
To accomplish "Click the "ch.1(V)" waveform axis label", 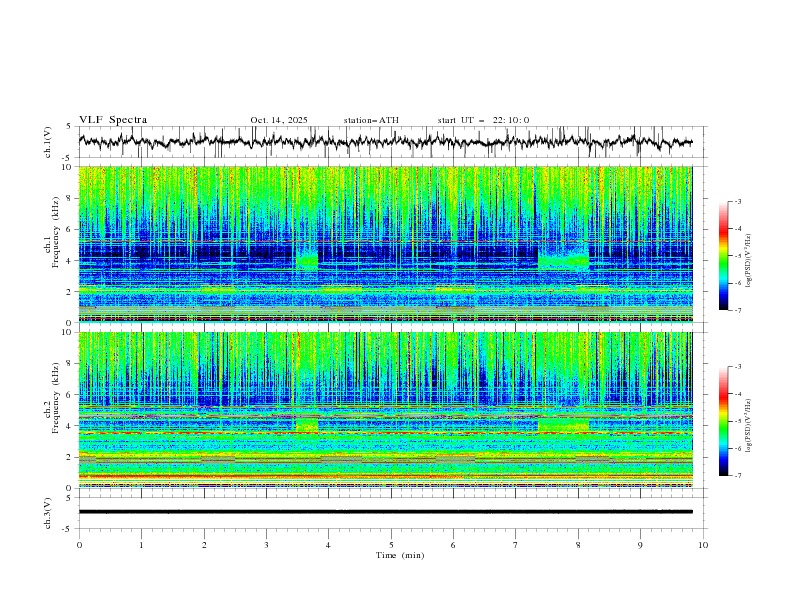I will coord(48,142).
